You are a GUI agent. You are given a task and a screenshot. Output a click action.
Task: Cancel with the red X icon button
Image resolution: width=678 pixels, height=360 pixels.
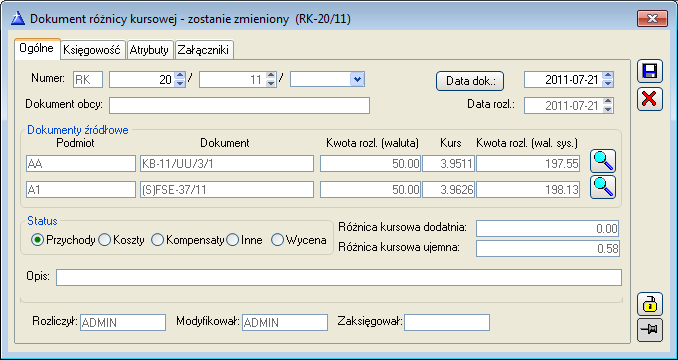pos(650,99)
